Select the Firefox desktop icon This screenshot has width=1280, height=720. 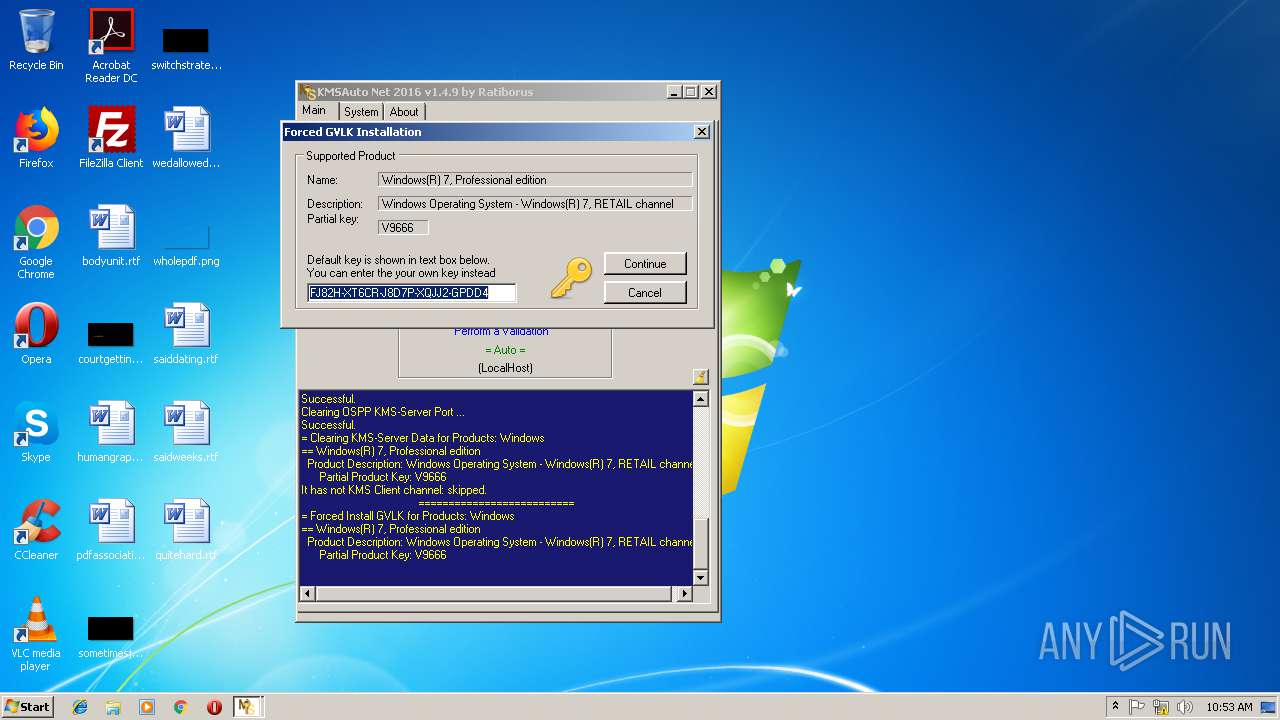36,138
